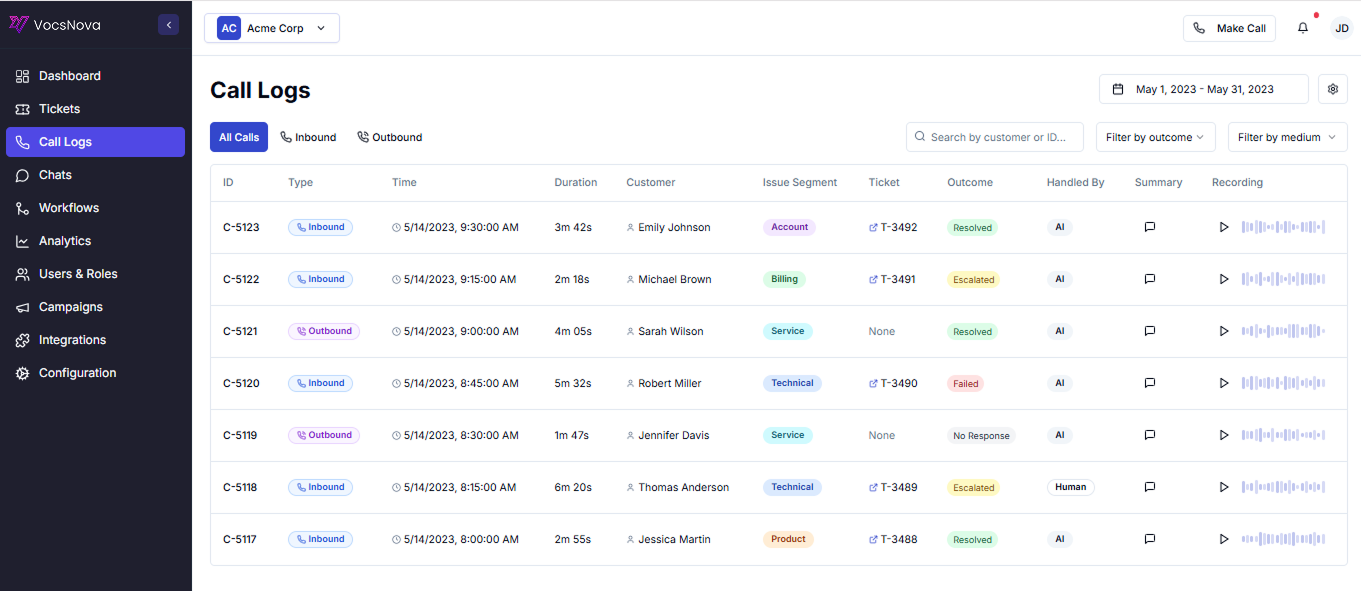Collapse the sidebar using the chevron button

tap(168, 24)
